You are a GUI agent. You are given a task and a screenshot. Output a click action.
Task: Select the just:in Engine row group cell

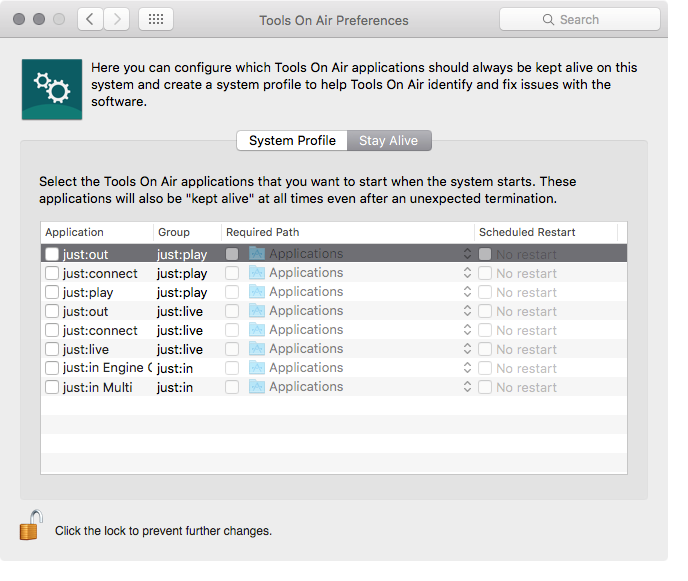(175, 369)
